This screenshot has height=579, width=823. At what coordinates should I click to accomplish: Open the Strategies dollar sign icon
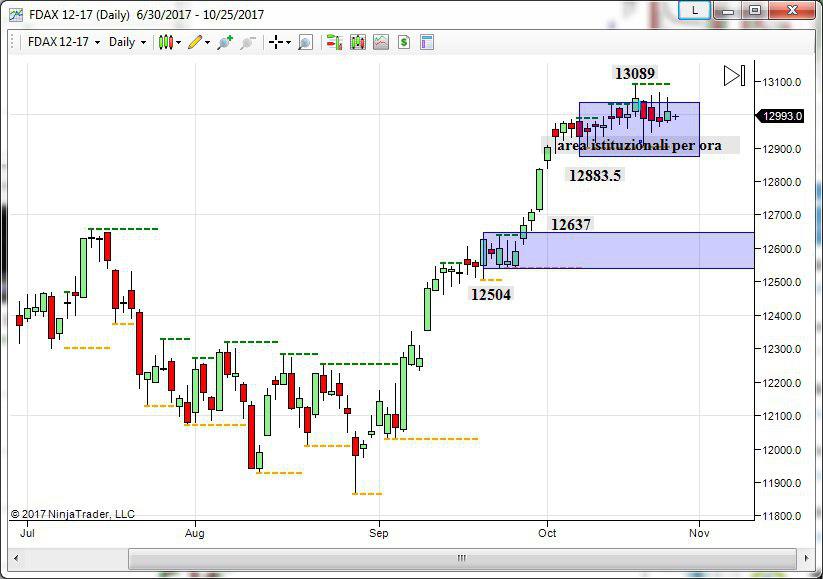coord(404,42)
